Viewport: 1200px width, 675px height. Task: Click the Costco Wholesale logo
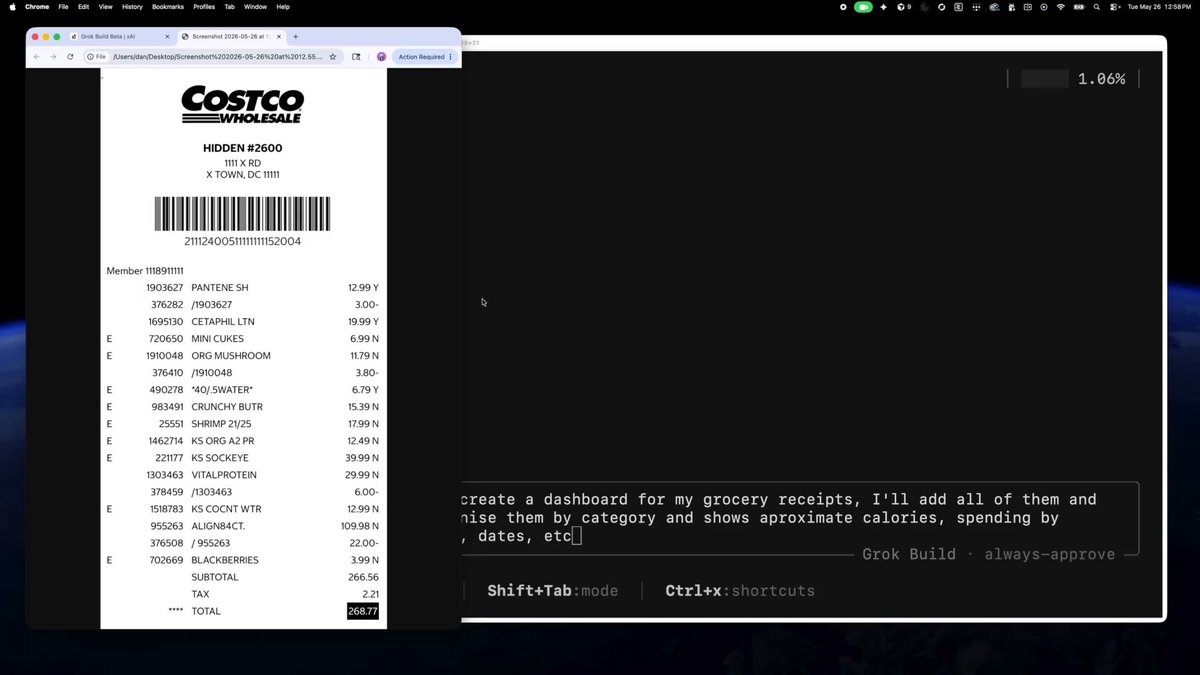pyautogui.click(x=243, y=105)
